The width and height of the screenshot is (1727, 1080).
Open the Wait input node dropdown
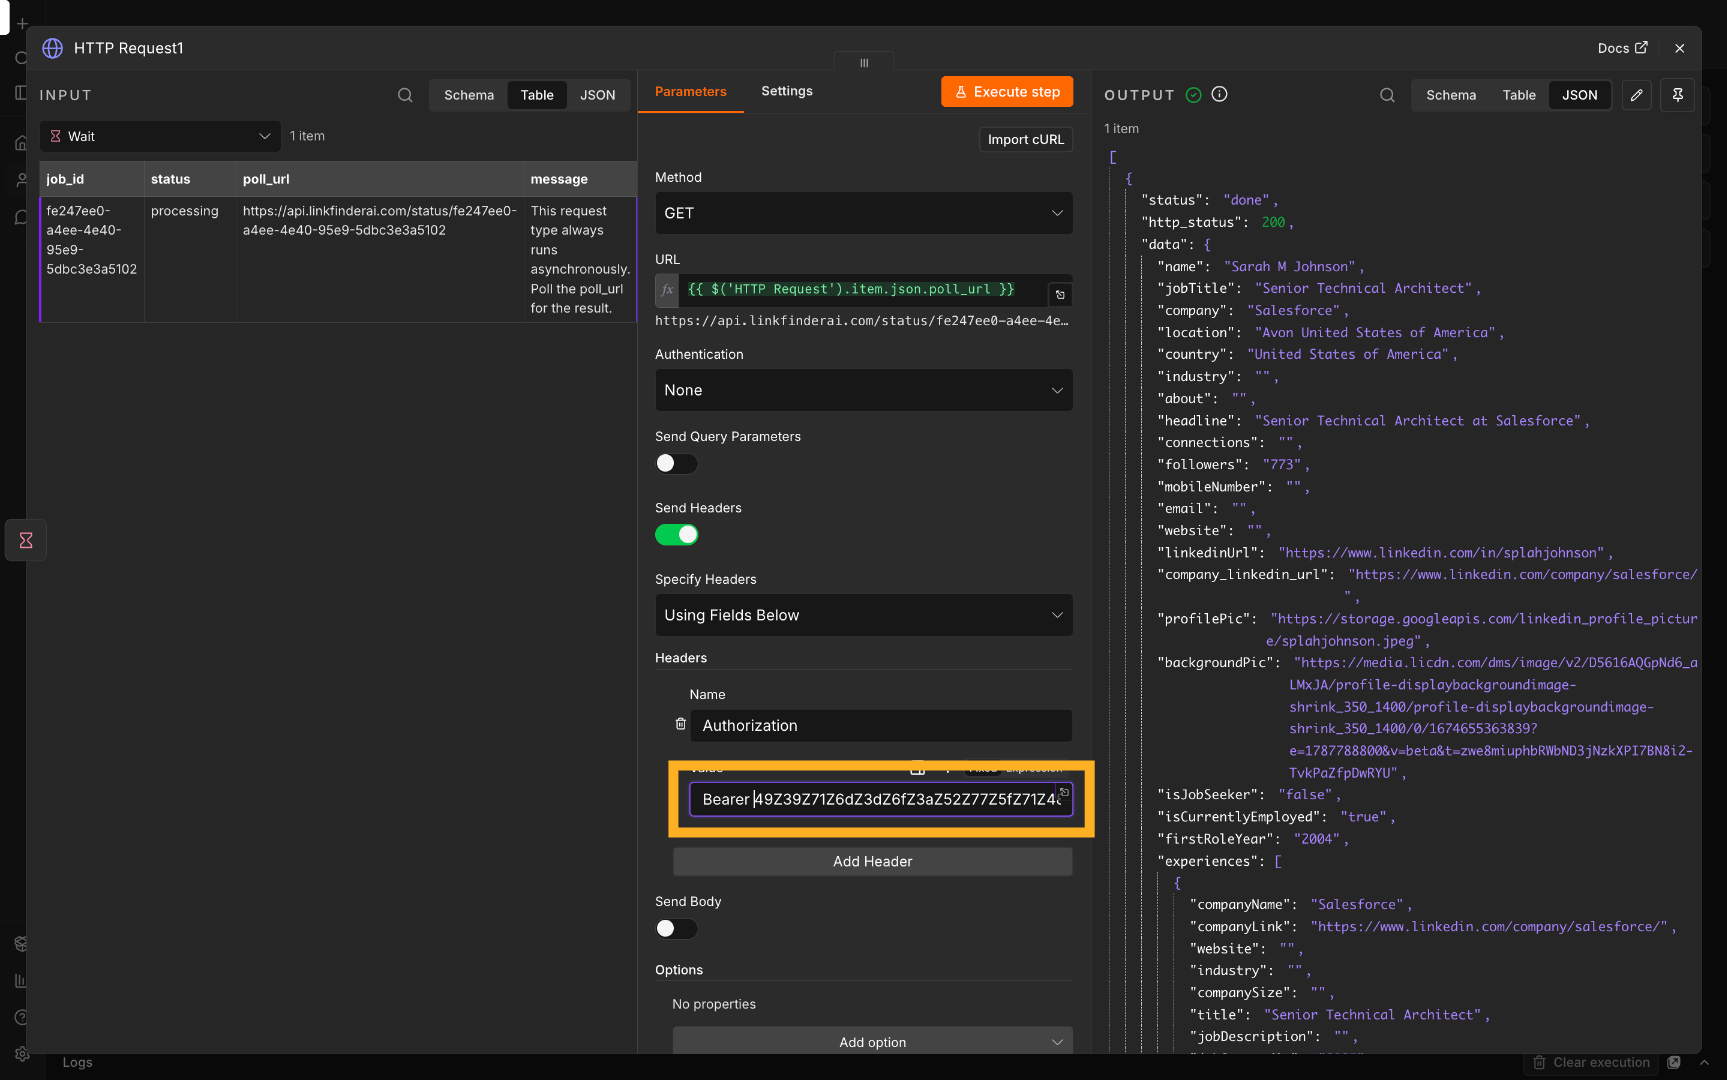pyautogui.click(x=160, y=136)
